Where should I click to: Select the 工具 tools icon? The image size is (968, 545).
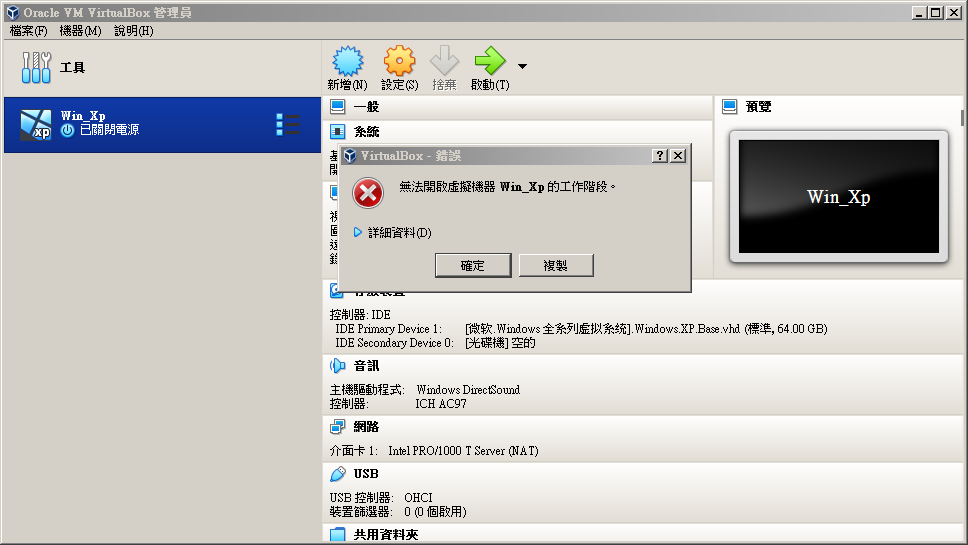coord(36,67)
